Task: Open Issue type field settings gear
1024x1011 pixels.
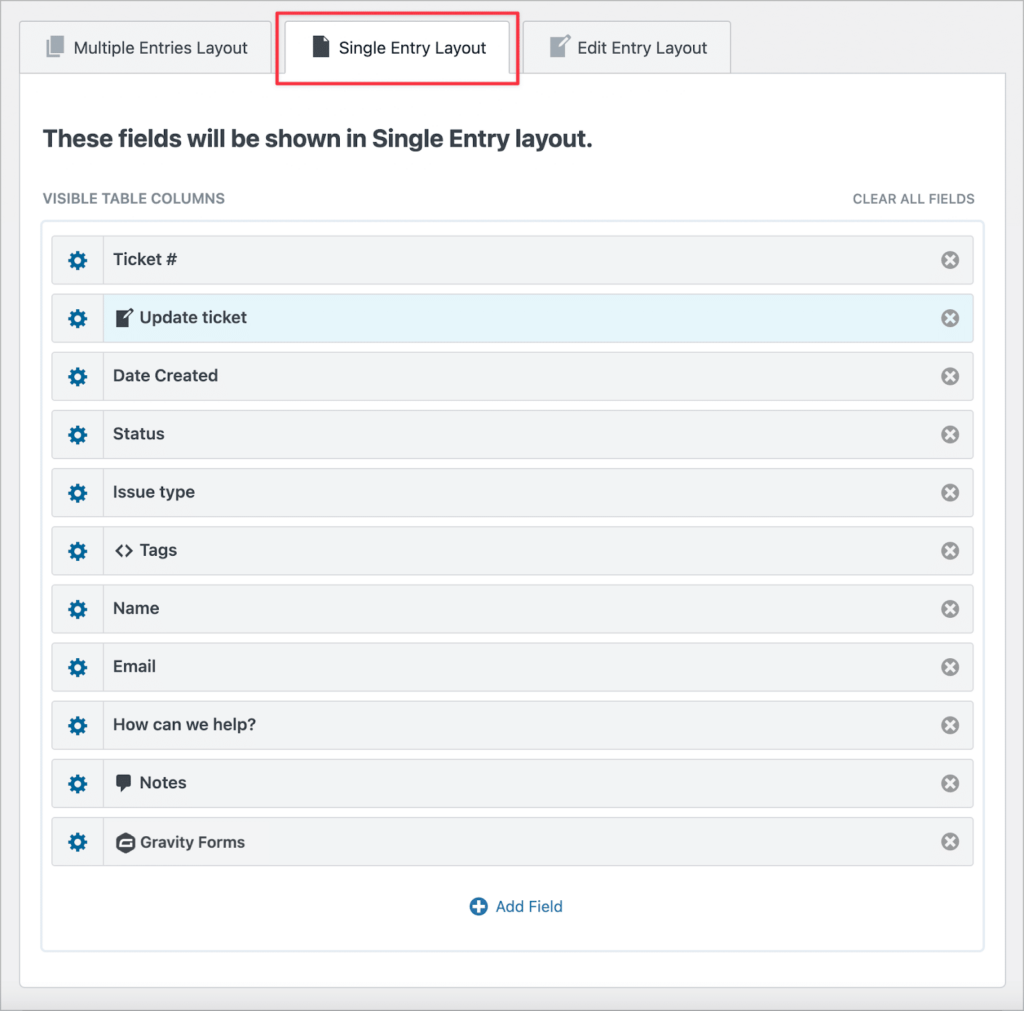Action: [x=77, y=492]
